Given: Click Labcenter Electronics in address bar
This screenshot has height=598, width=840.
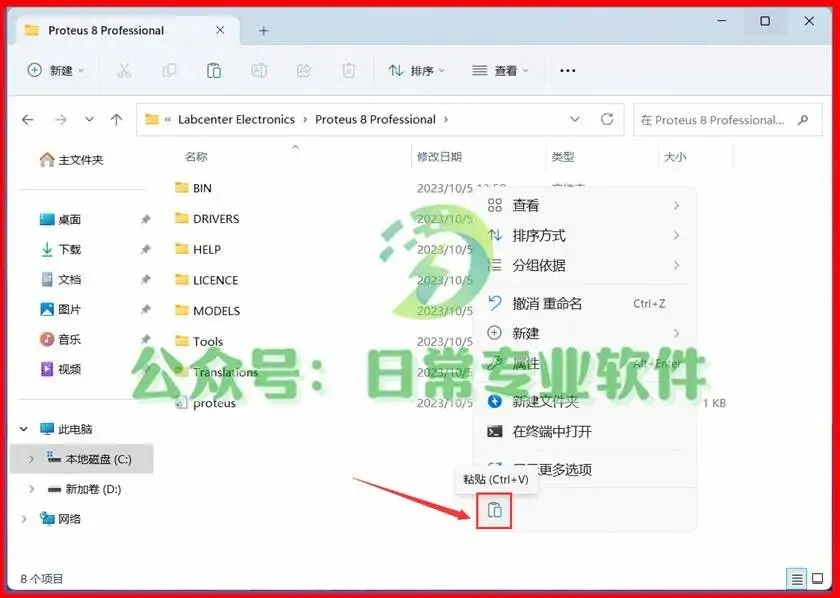Looking at the screenshot, I should click(236, 119).
